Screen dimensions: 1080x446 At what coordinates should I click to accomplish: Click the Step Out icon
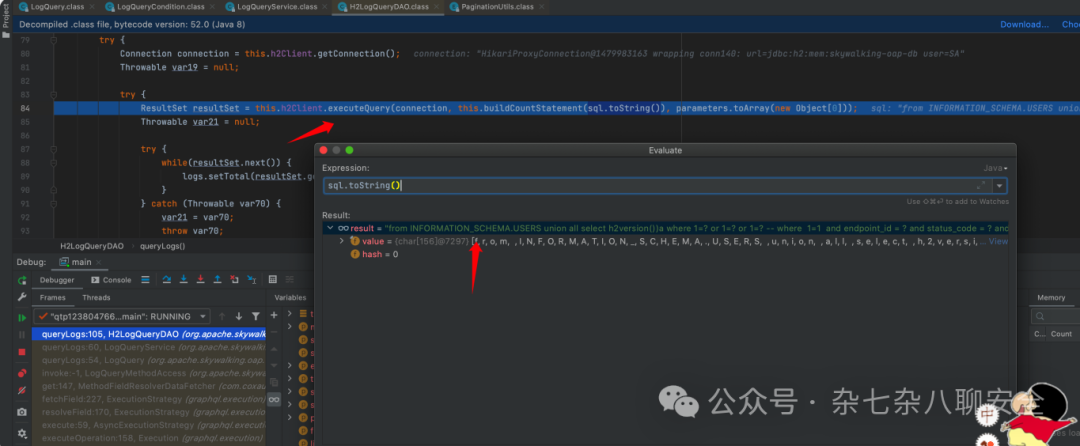217,279
